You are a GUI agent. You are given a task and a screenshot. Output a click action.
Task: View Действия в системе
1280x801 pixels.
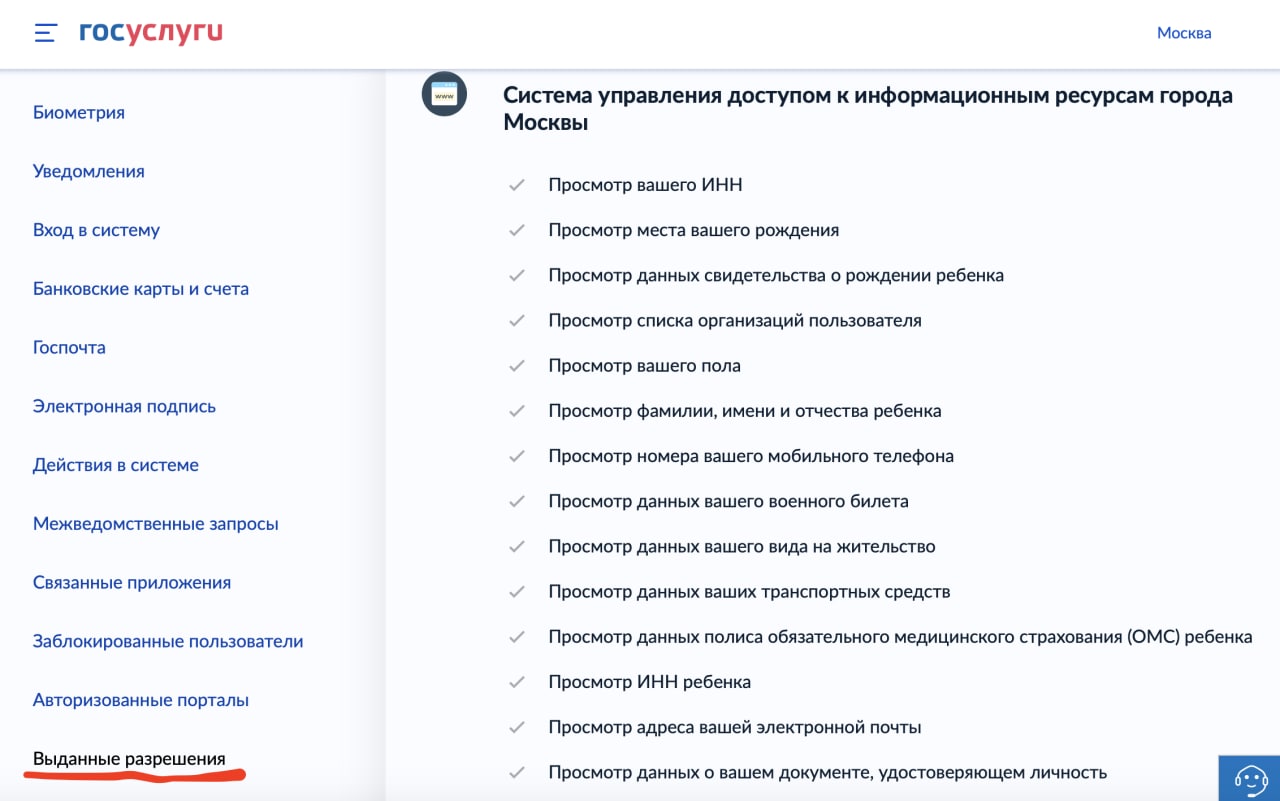click(x=116, y=465)
